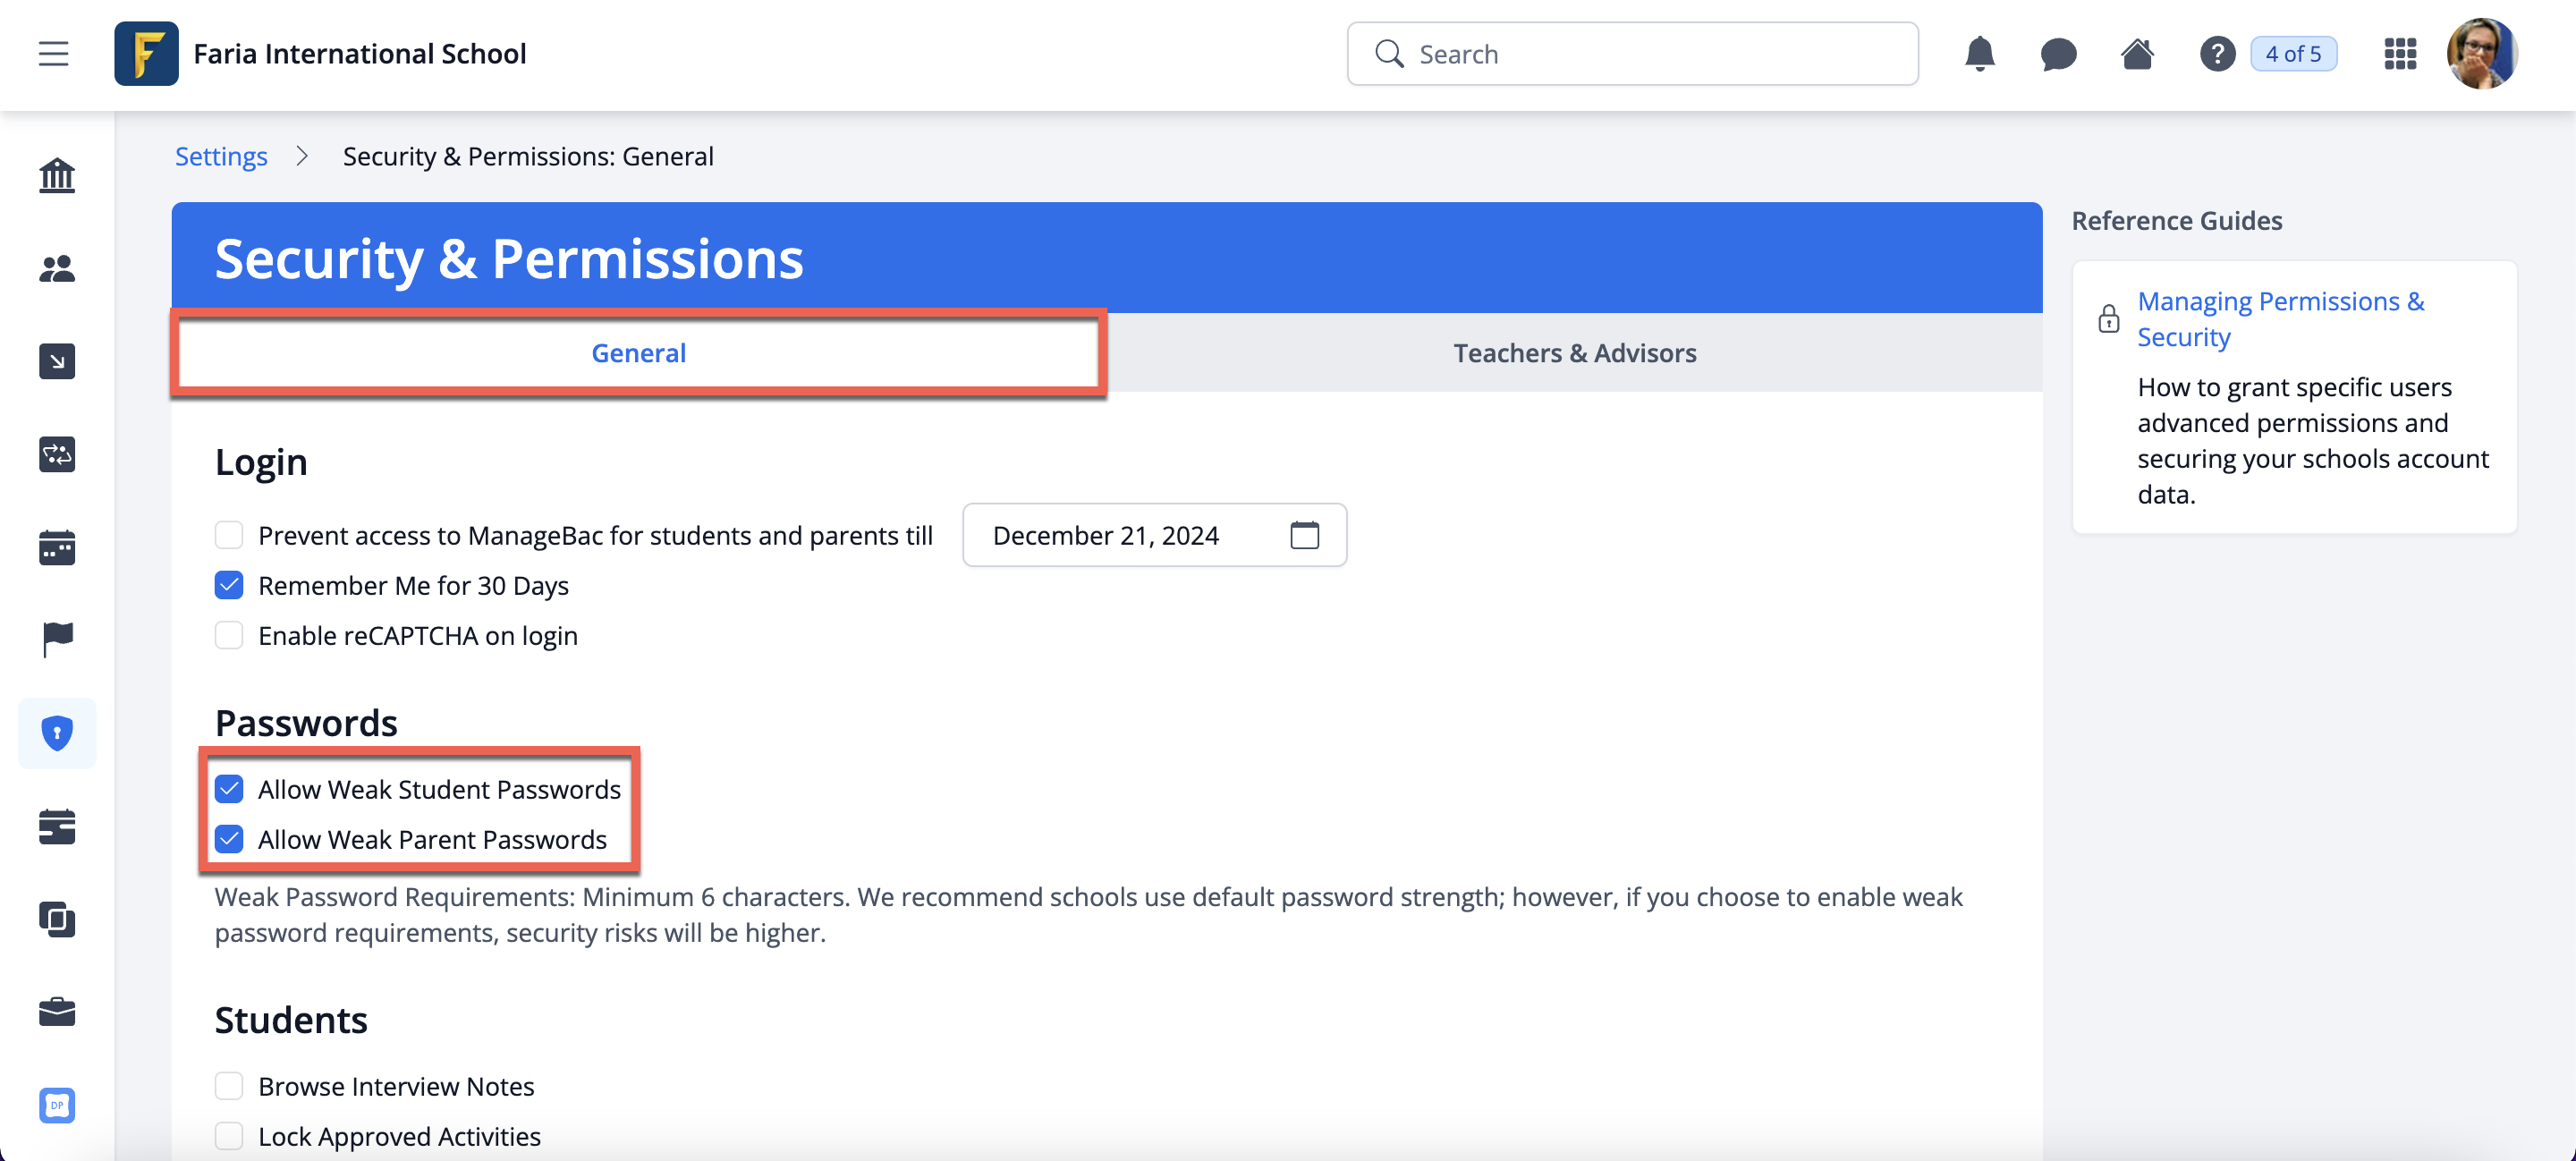Uncheck Remember Me for 30 Days
2576x1161 pixels.
[x=229, y=586]
